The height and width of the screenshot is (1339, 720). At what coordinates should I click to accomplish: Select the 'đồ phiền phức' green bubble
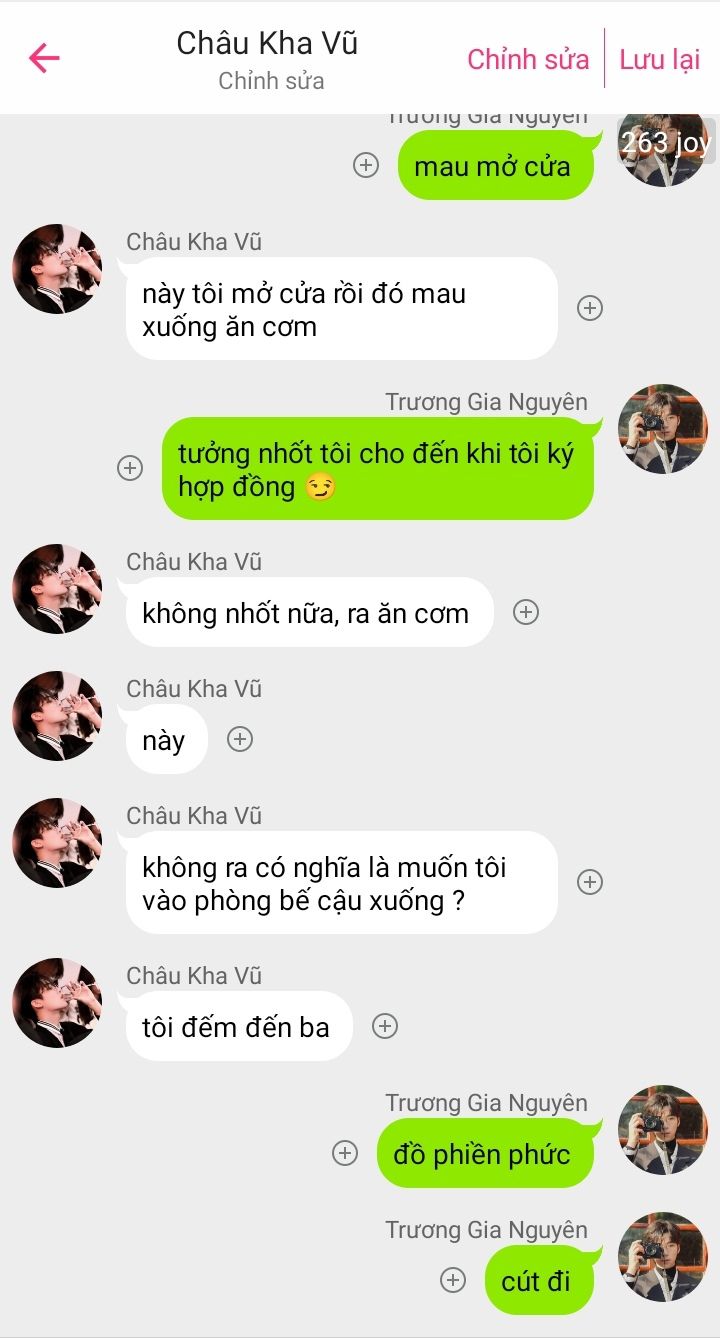(x=485, y=1153)
